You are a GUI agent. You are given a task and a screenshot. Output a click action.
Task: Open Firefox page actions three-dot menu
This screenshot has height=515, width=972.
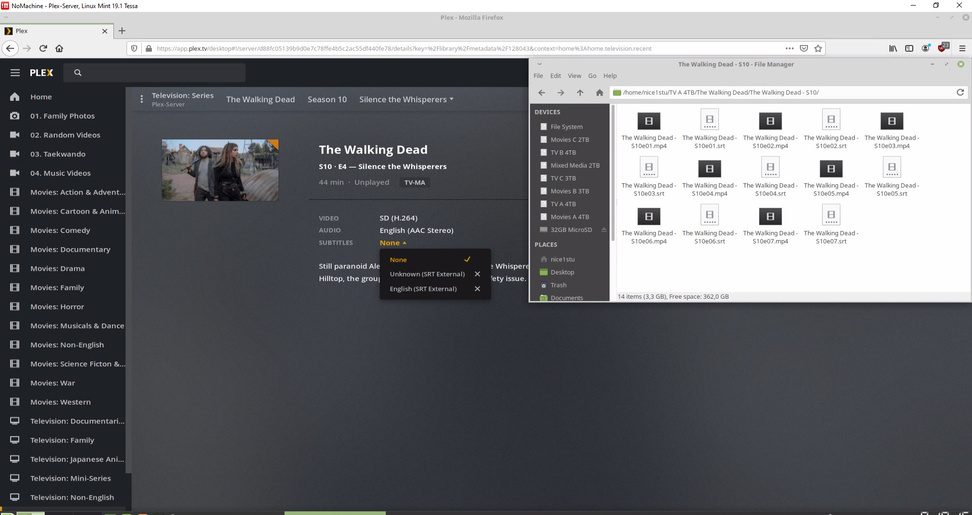(x=789, y=48)
